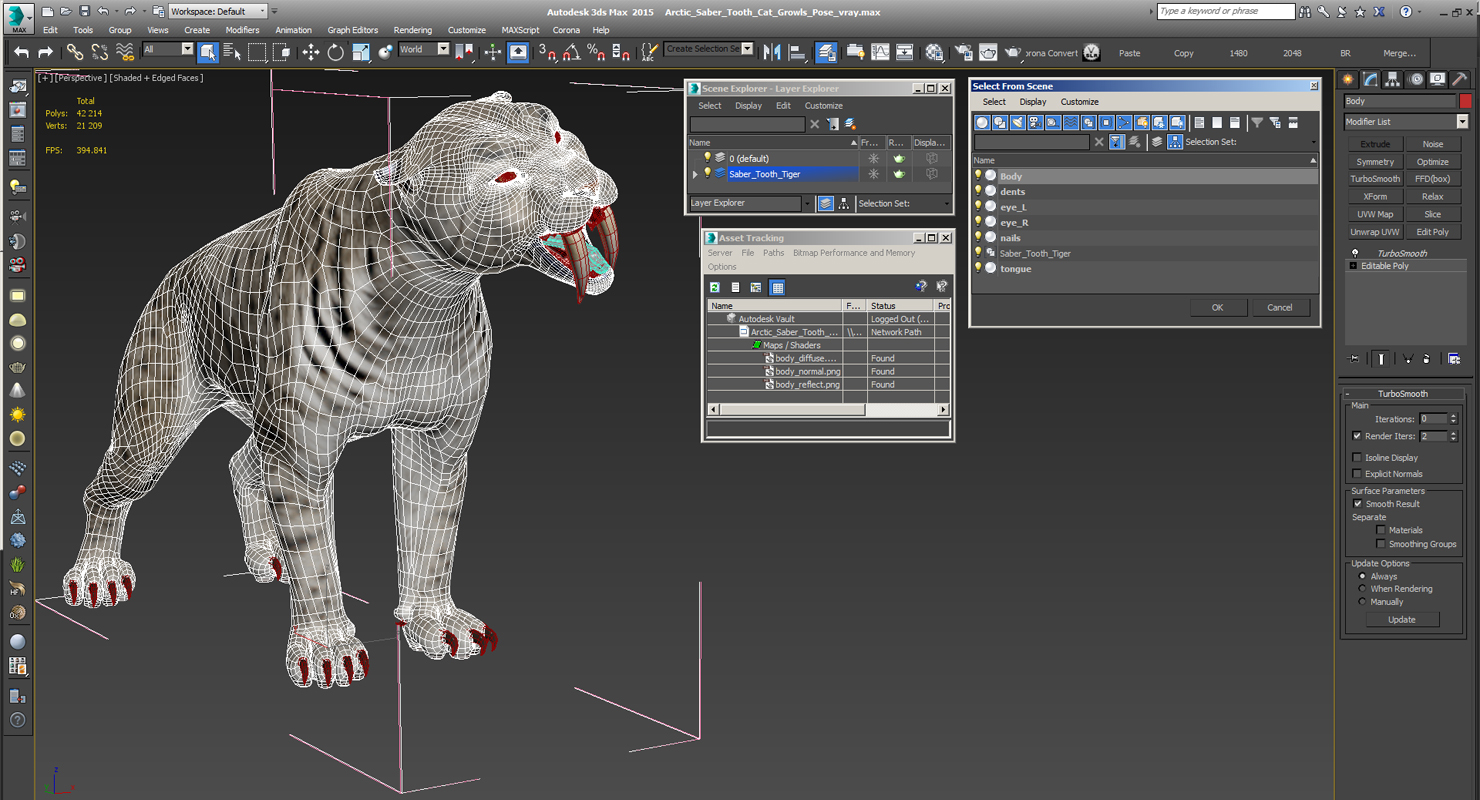Open the Workspace Default dropdown
Viewport: 1480px width, 800px height.
pos(217,11)
